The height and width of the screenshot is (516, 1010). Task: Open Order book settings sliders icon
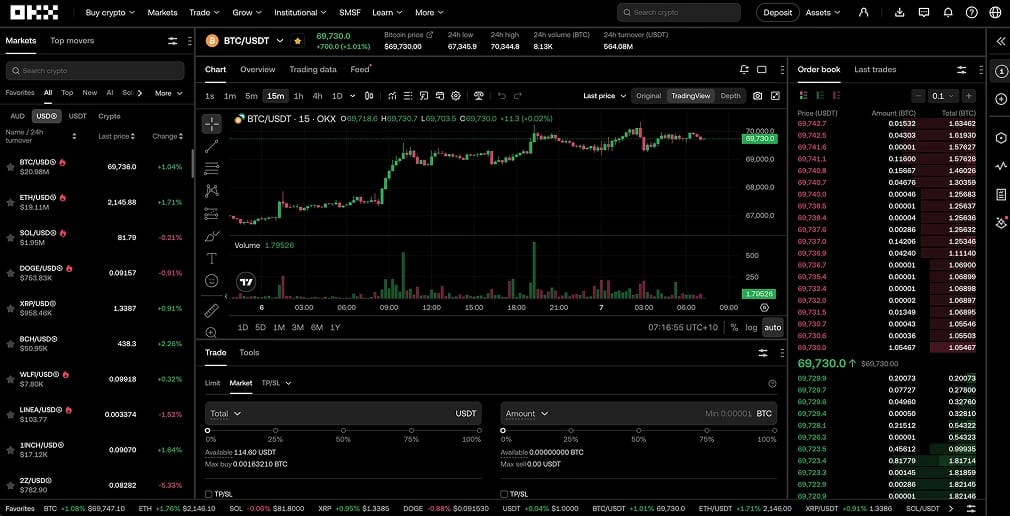[x=962, y=70]
